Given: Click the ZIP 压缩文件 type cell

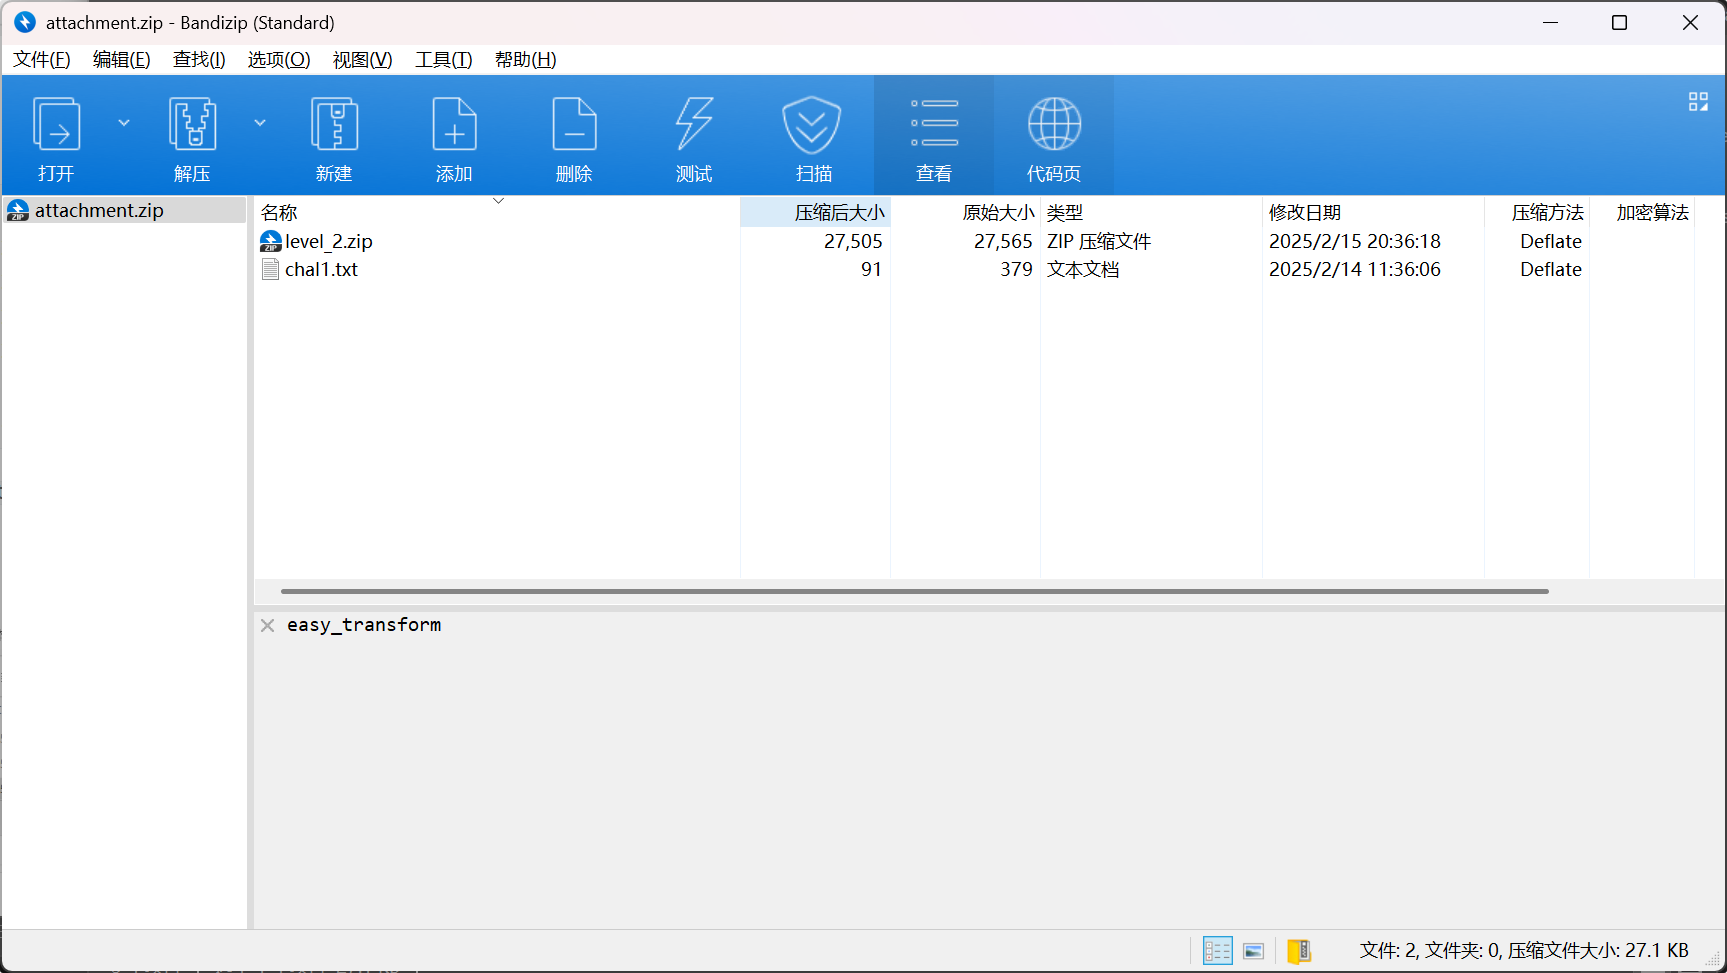Looking at the screenshot, I should [x=1099, y=241].
